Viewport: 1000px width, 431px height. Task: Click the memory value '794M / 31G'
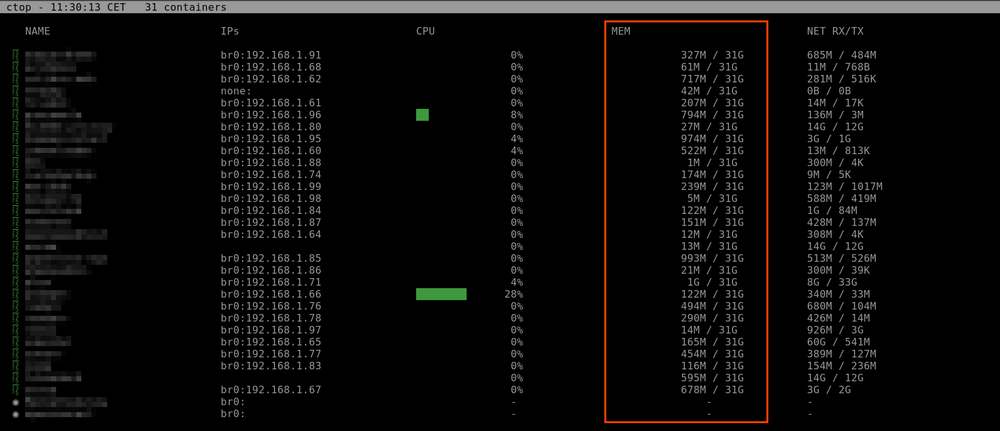(712, 115)
